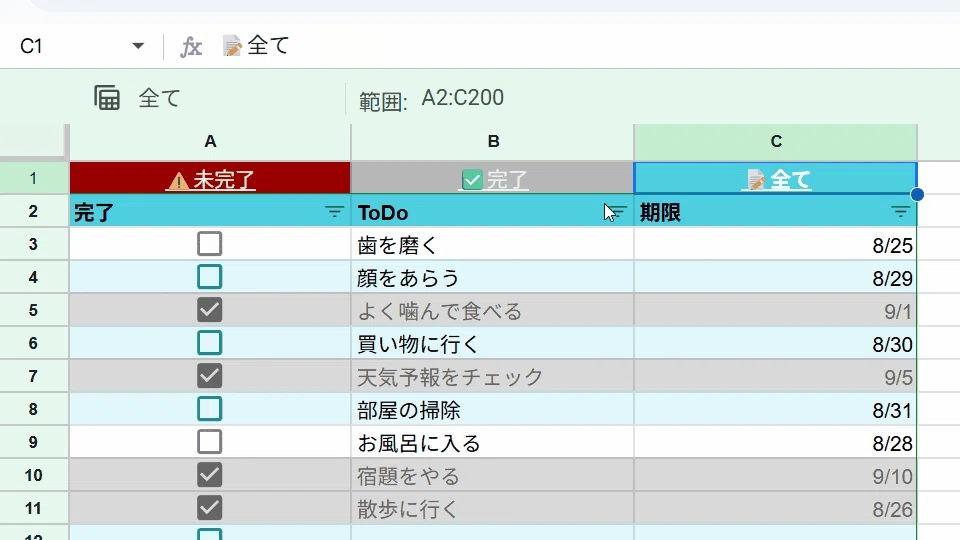This screenshot has width=960, height=540.
Task: Select column A header
Action: pos(210,141)
